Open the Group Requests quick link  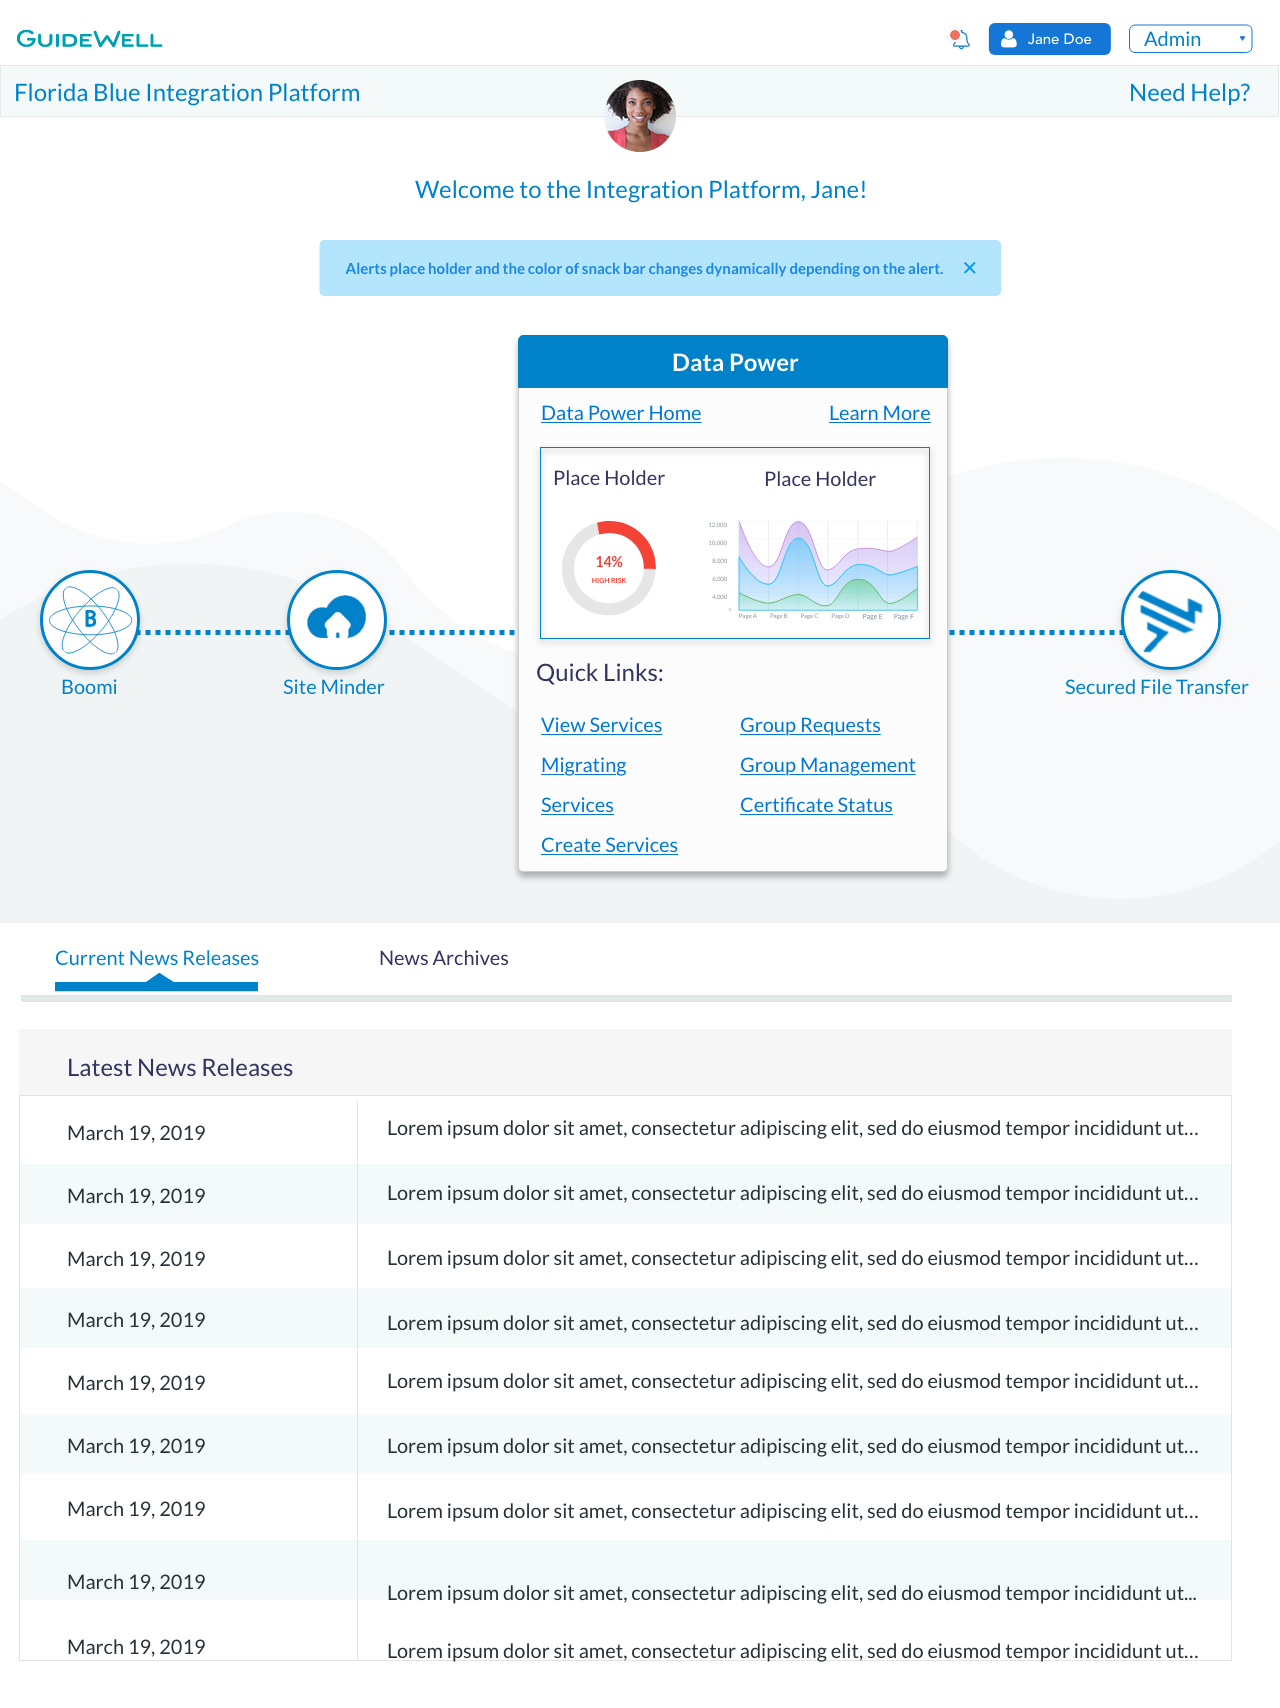pyautogui.click(x=810, y=725)
